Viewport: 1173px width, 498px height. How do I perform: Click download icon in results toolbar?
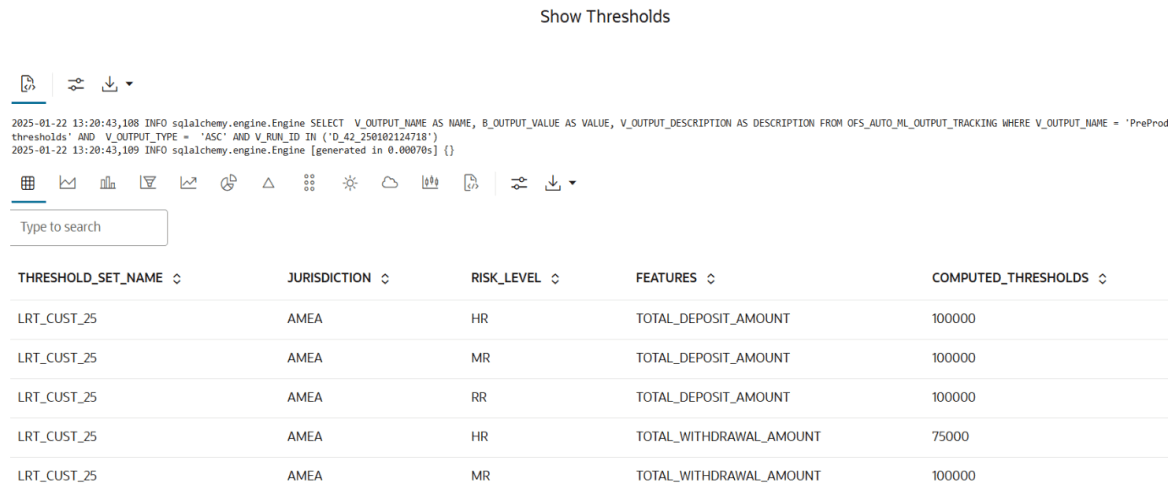coord(553,183)
